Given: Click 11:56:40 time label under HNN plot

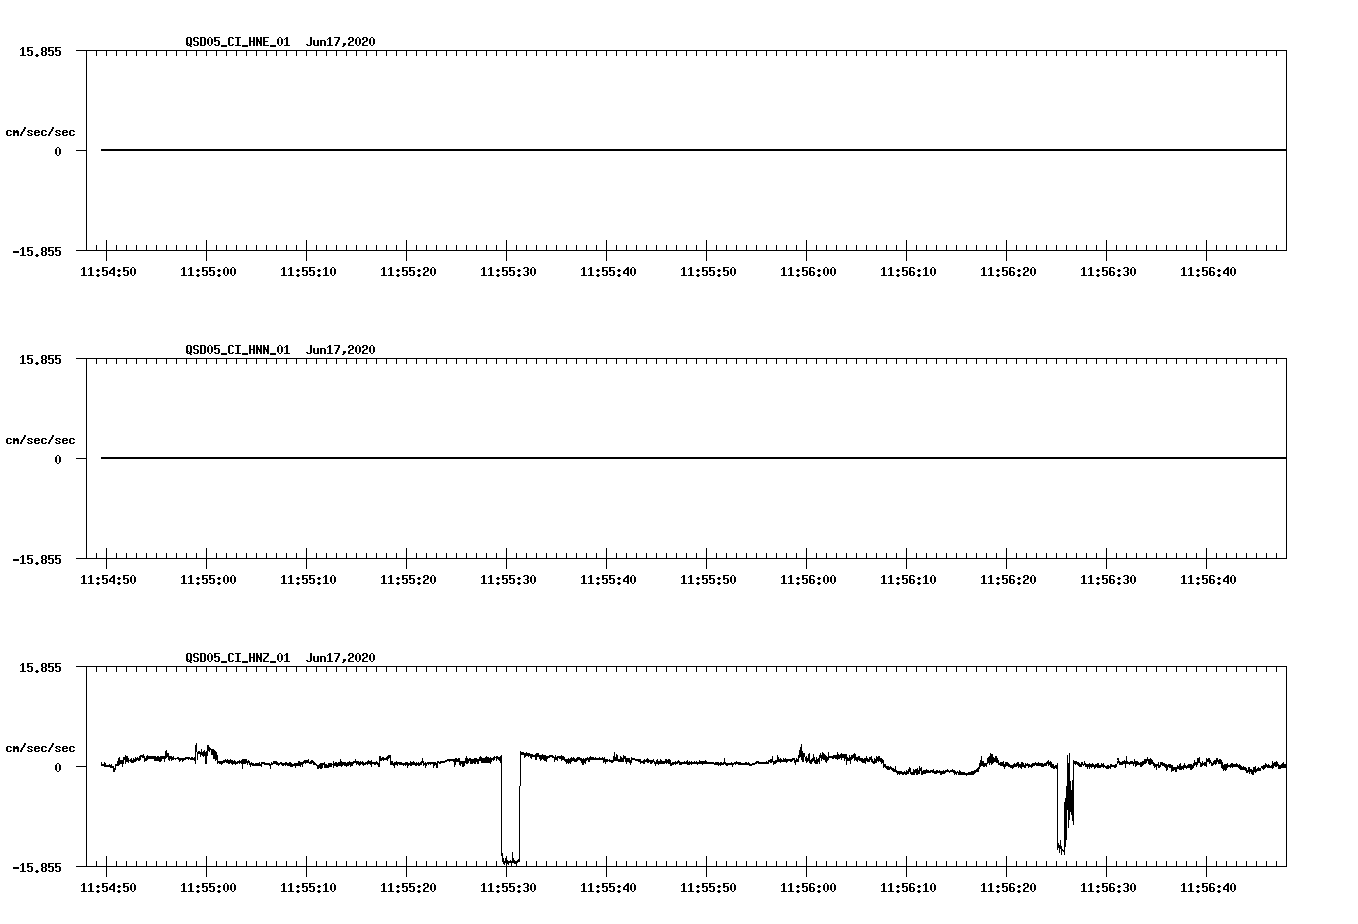Looking at the screenshot, I should pyautogui.click(x=1208, y=580).
